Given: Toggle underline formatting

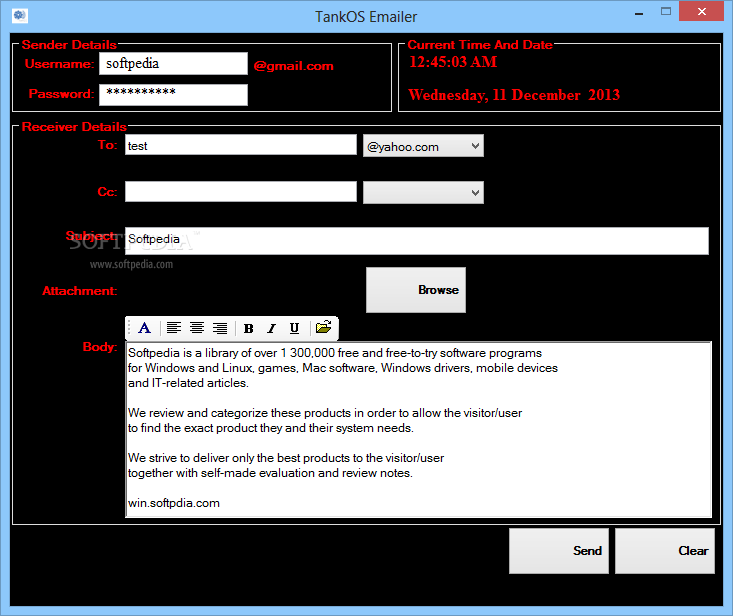Looking at the screenshot, I should (x=294, y=328).
